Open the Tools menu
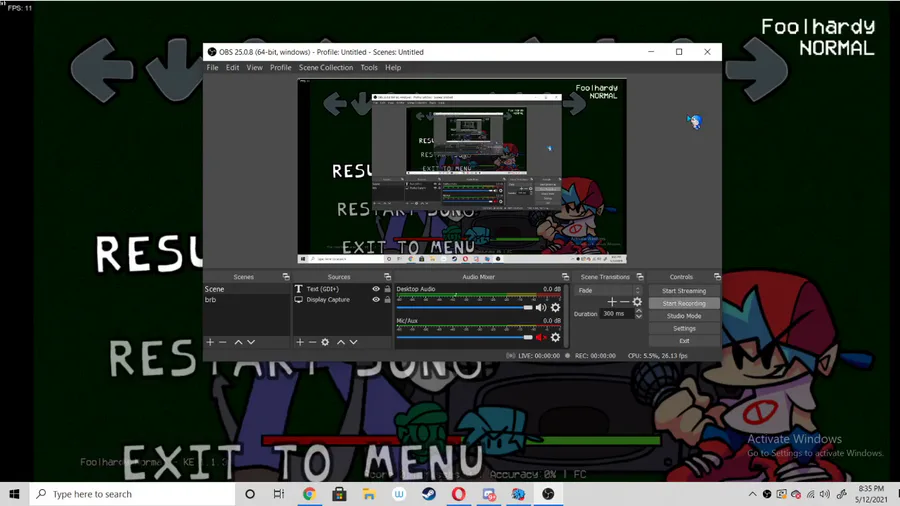 pos(369,68)
